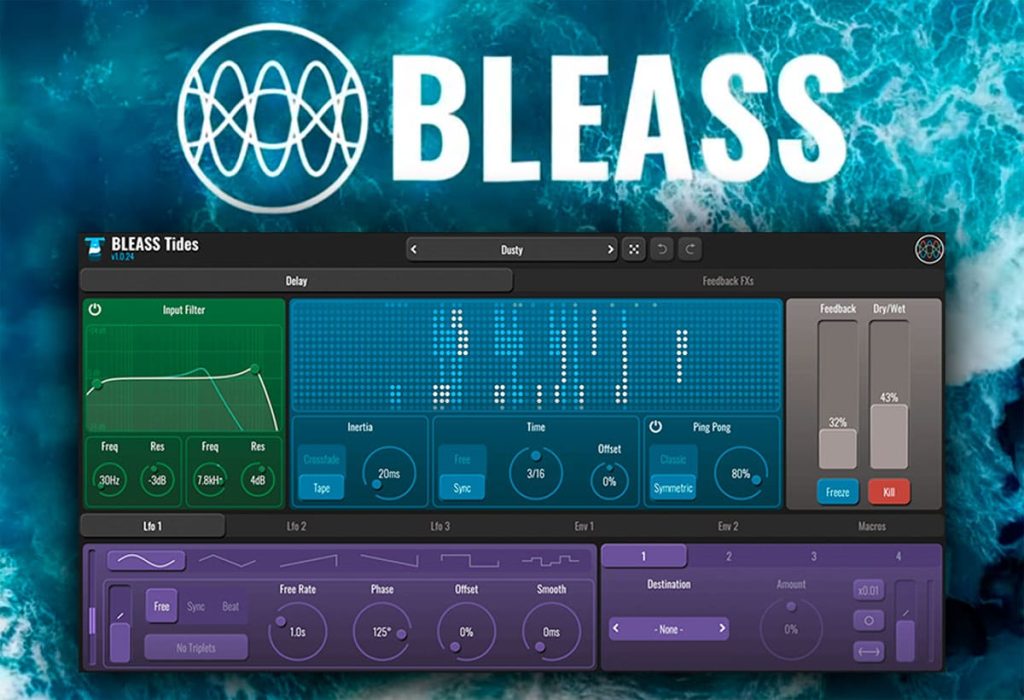Open the Lfo 1 tab
Screen dimensions: 1024x700
(153, 526)
